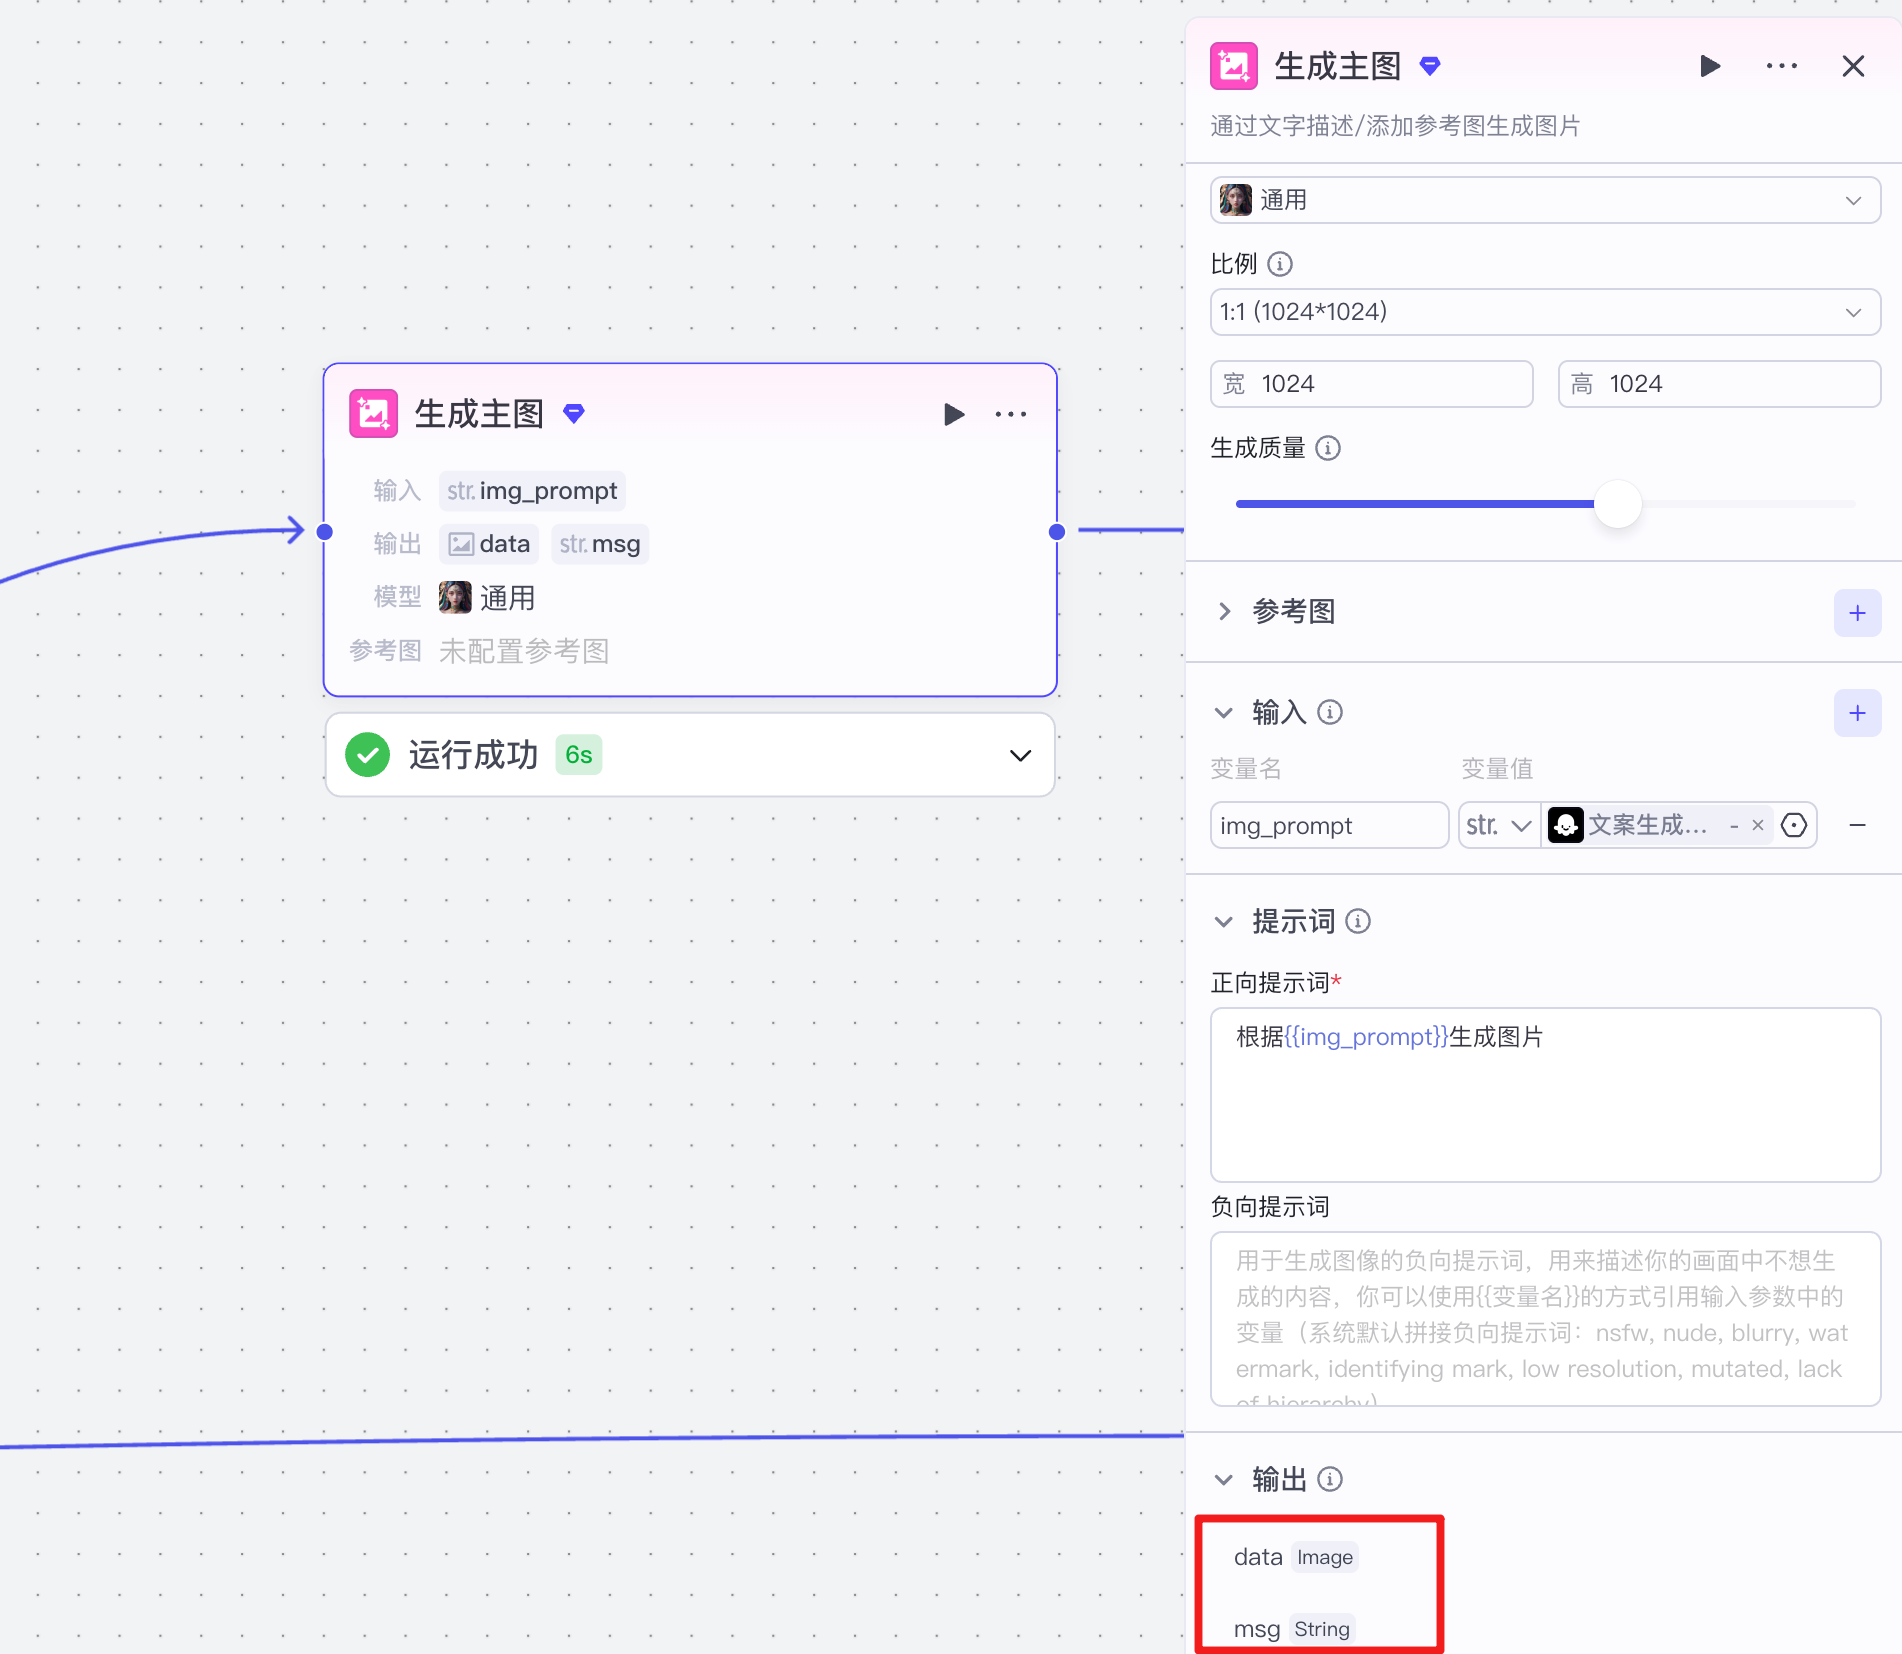Click the 6s run duration badge
This screenshot has height=1654, width=1902.
(579, 755)
